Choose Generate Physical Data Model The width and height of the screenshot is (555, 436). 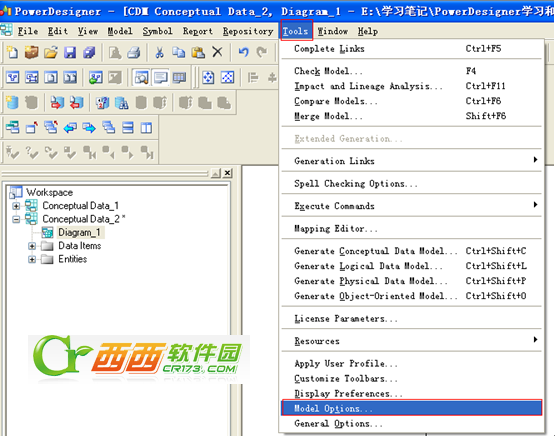pos(411,281)
